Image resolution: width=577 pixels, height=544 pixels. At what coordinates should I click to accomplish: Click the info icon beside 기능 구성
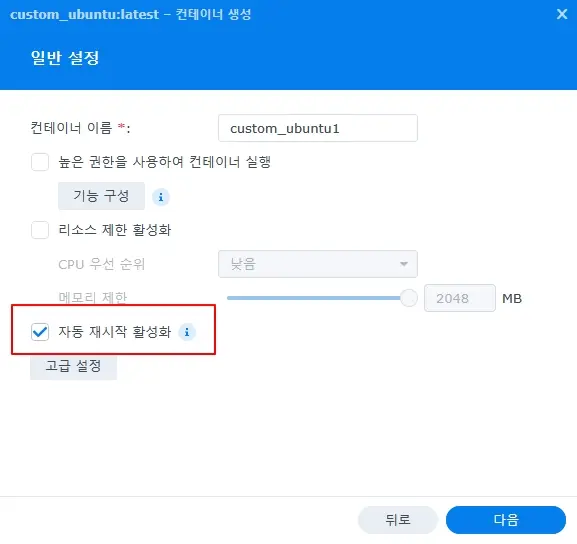[x=161, y=197]
